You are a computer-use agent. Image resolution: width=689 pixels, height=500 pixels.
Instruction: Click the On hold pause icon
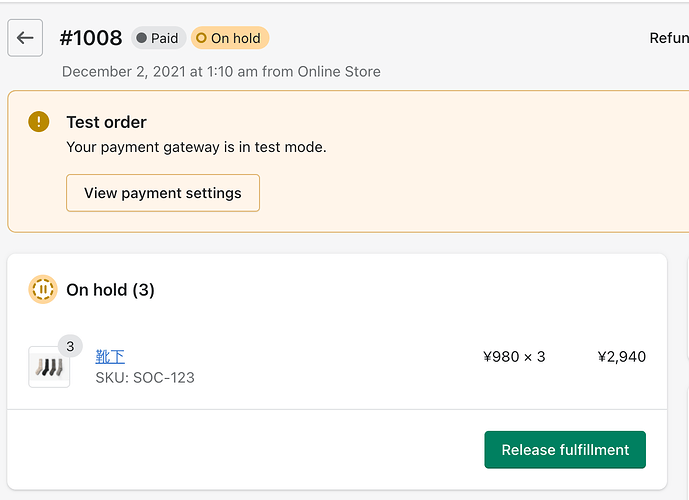[42, 290]
